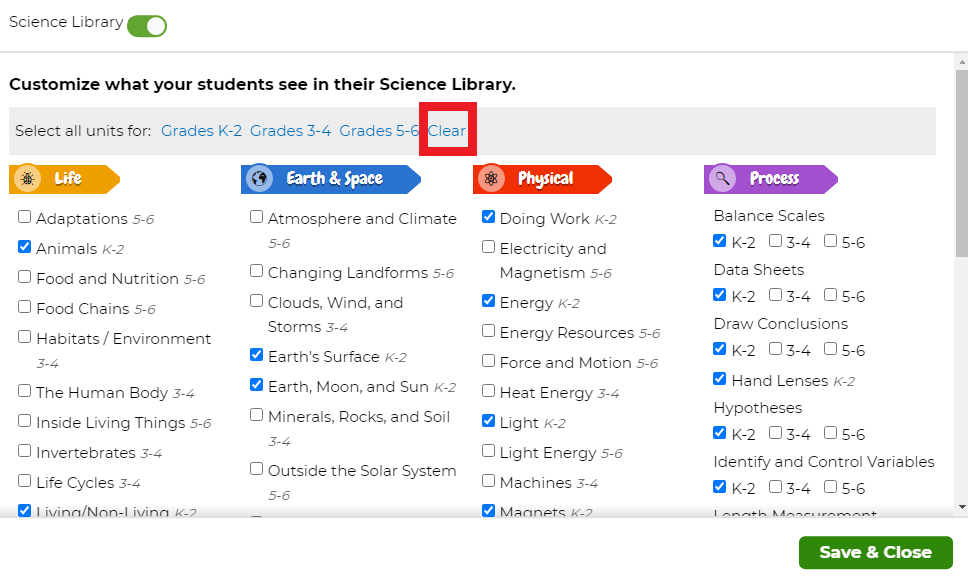Uncheck the Doing Work K-2 unit

(489, 217)
